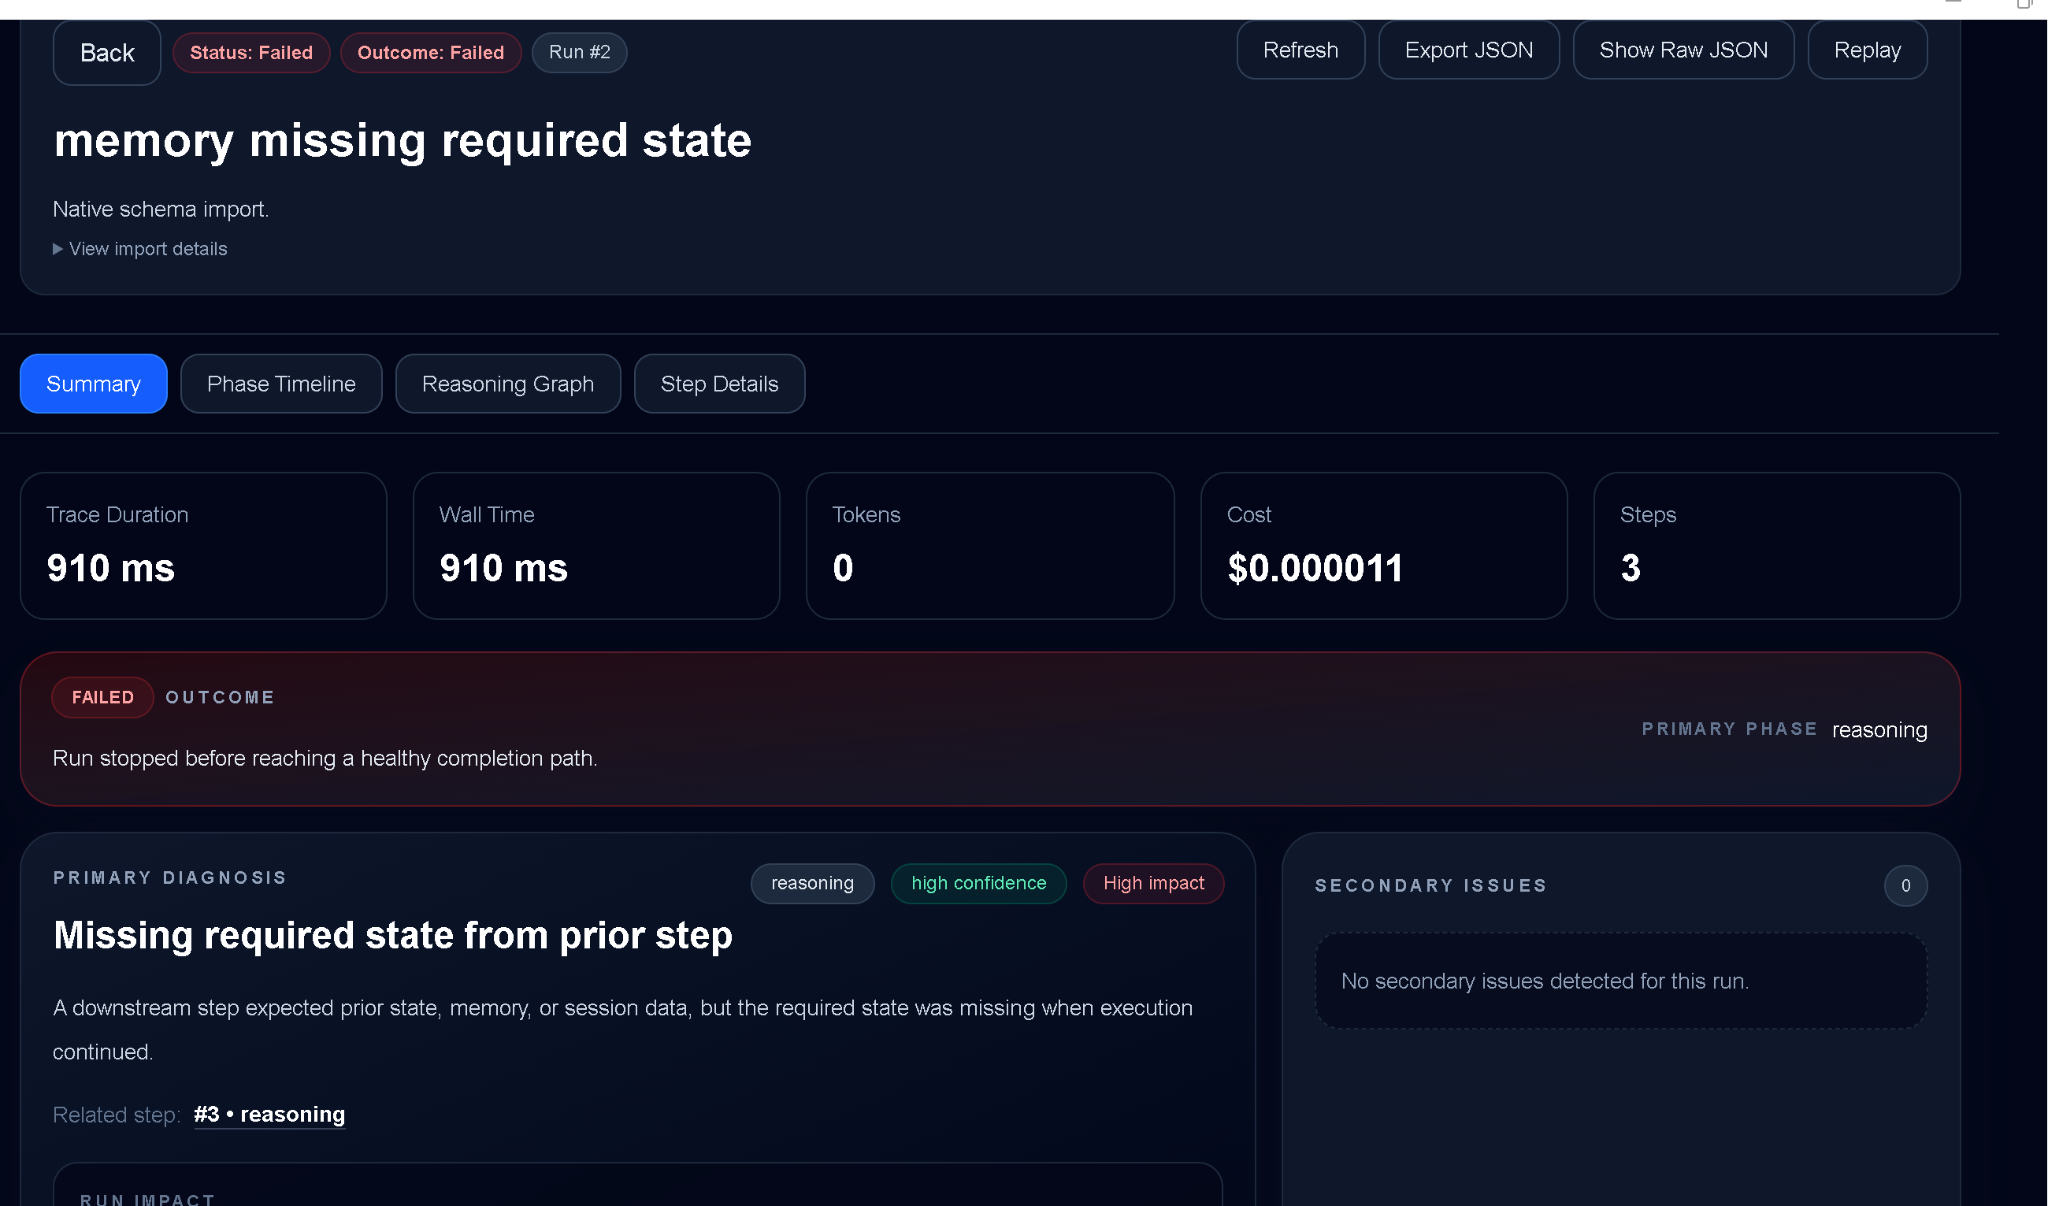Expand View import details
2048x1206 pixels.
pyautogui.click(x=140, y=249)
